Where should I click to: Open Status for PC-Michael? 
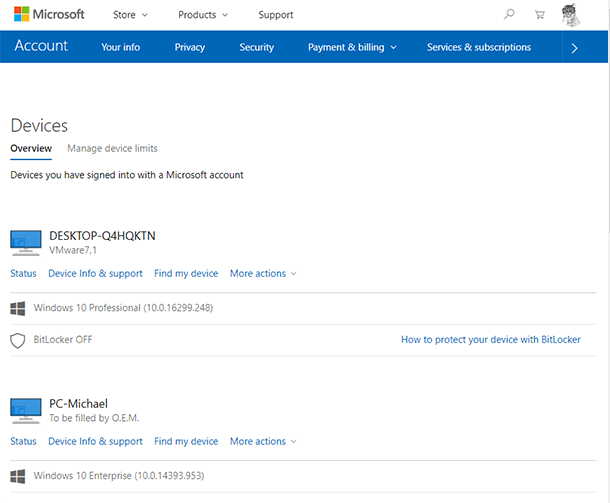tap(23, 442)
